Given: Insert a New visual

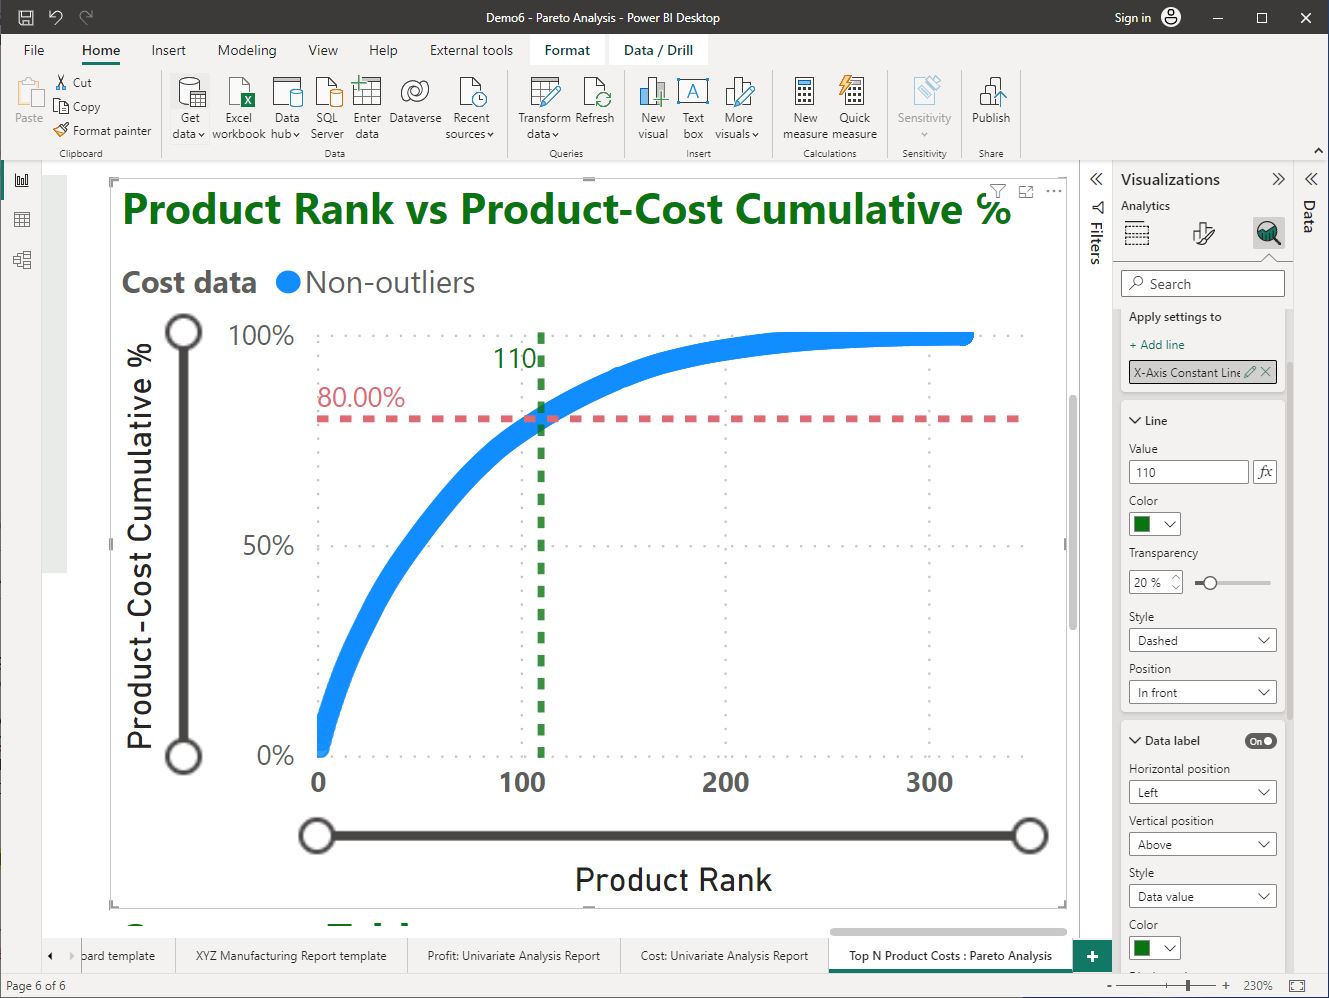Looking at the screenshot, I should click(653, 108).
